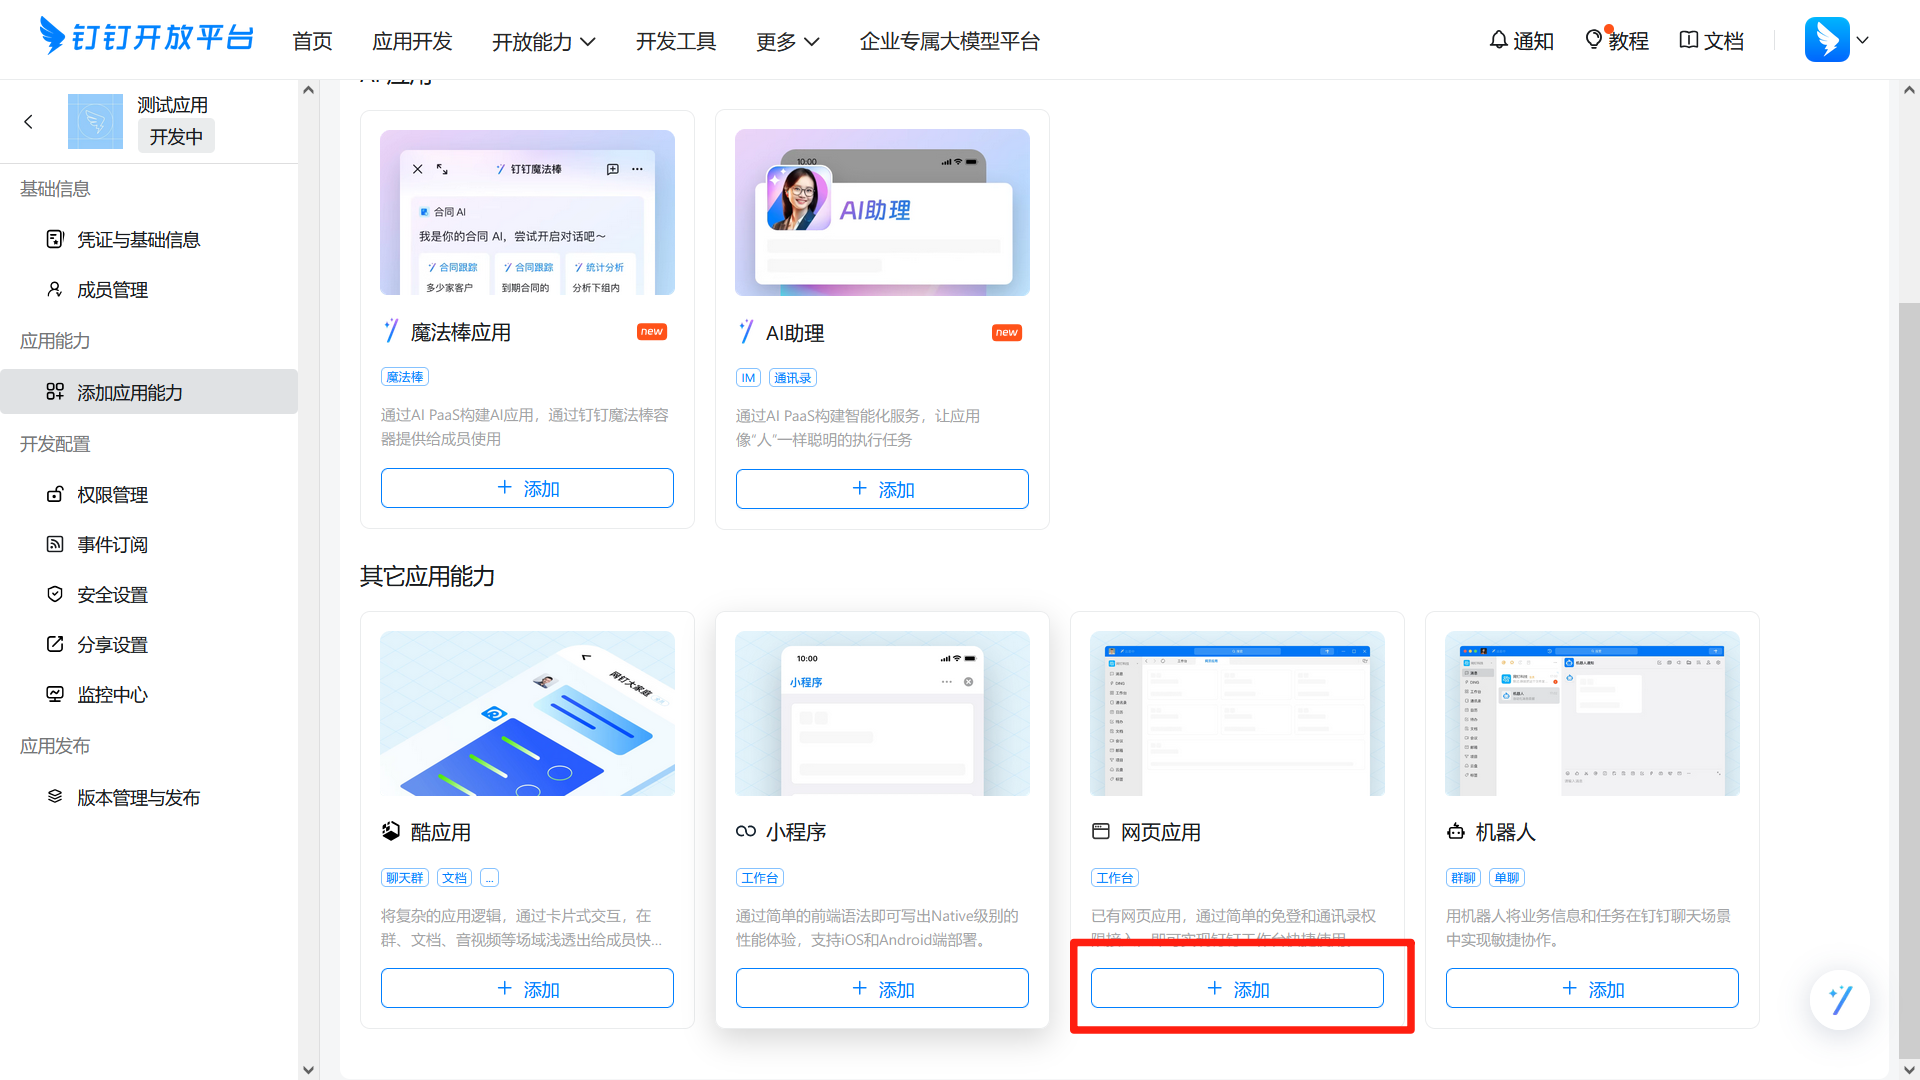This screenshot has height=1080, width=1920.
Task: Click the 监控中心 monitor icon
Action: pyautogui.click(x=55, y=694)
